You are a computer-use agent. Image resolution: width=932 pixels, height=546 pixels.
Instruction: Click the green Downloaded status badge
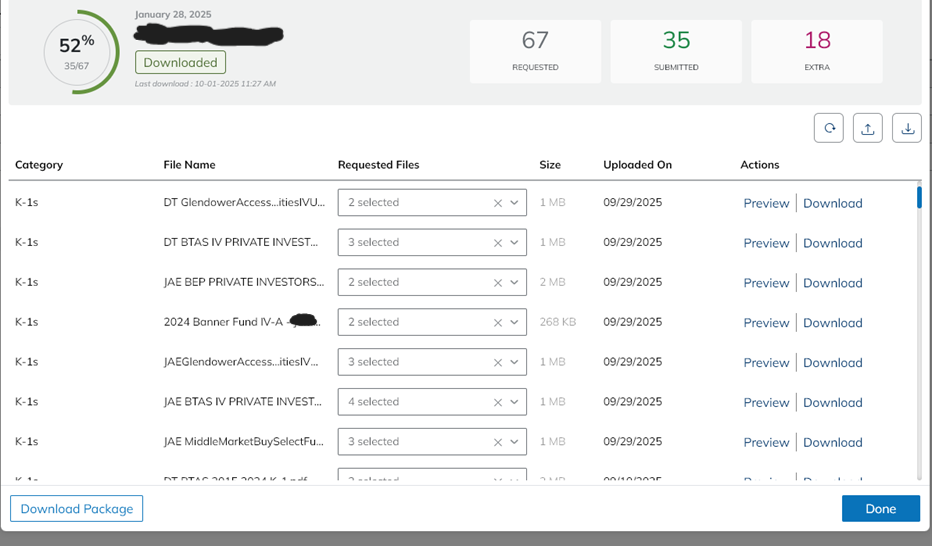tap(180, 62)
